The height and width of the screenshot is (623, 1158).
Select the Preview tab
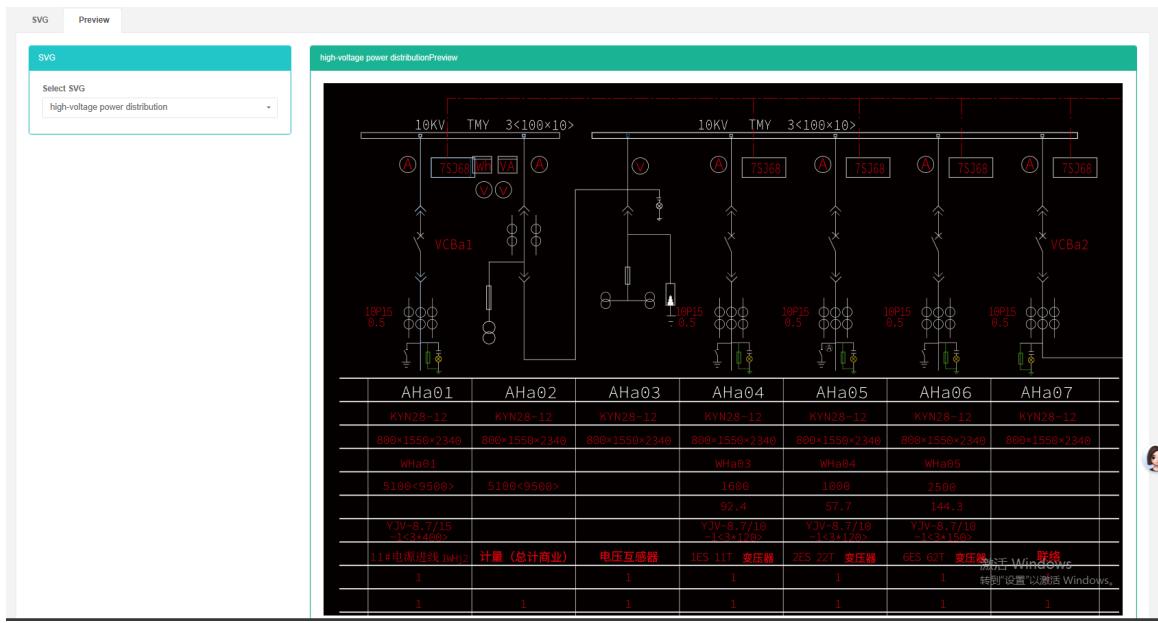94,20
